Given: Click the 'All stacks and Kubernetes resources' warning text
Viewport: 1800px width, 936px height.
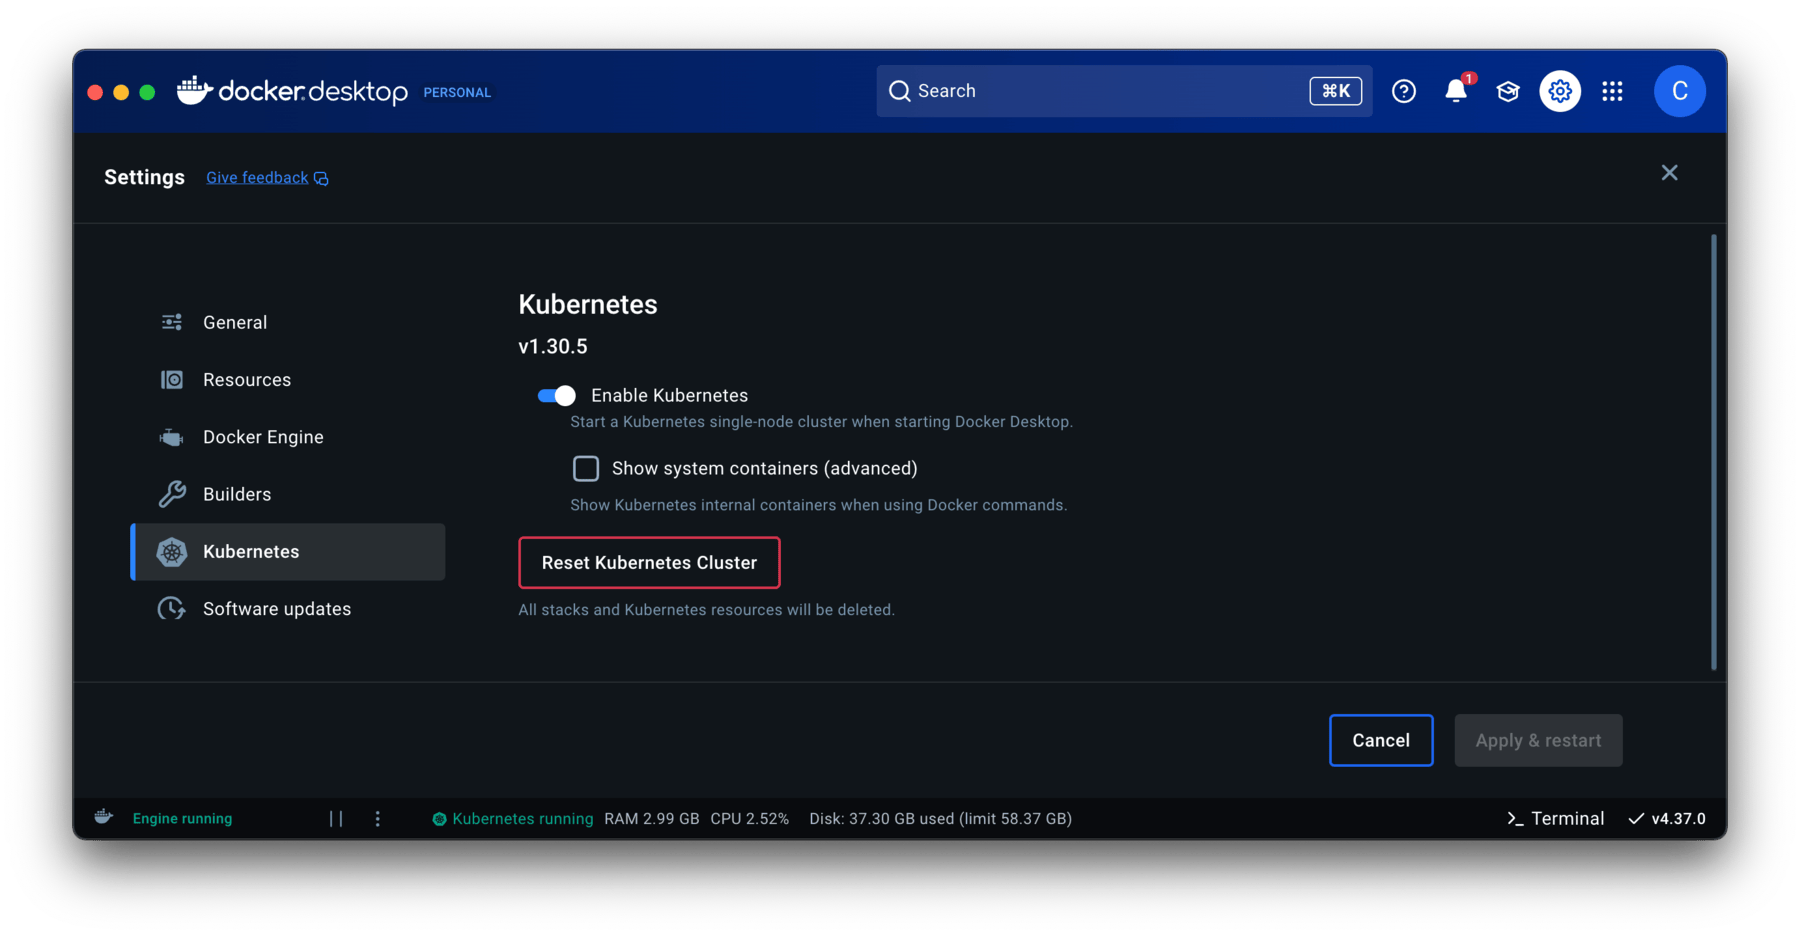Looking at the screenshot, I should pyautogui.click(x=706, y=609).
